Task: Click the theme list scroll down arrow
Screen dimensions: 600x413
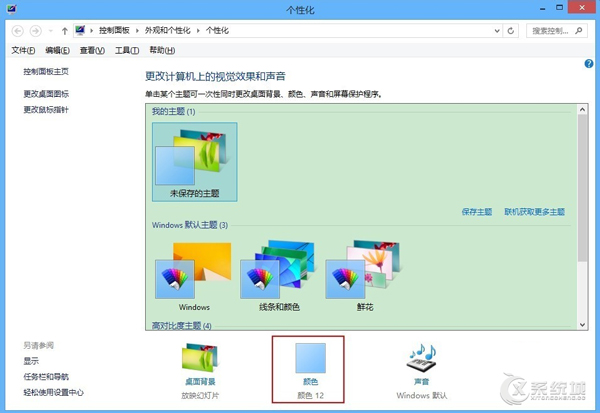Action: tap(582, 325)
